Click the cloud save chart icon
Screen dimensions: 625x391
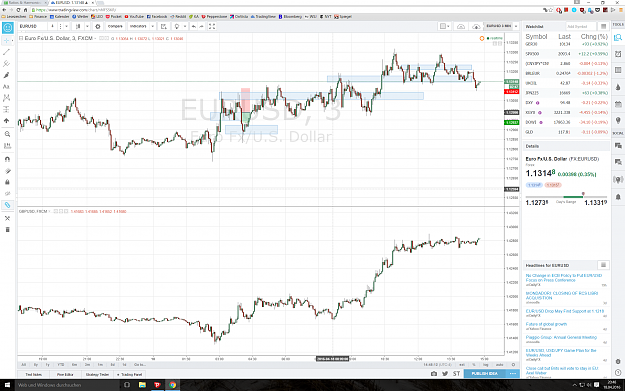tap(461, 26)
